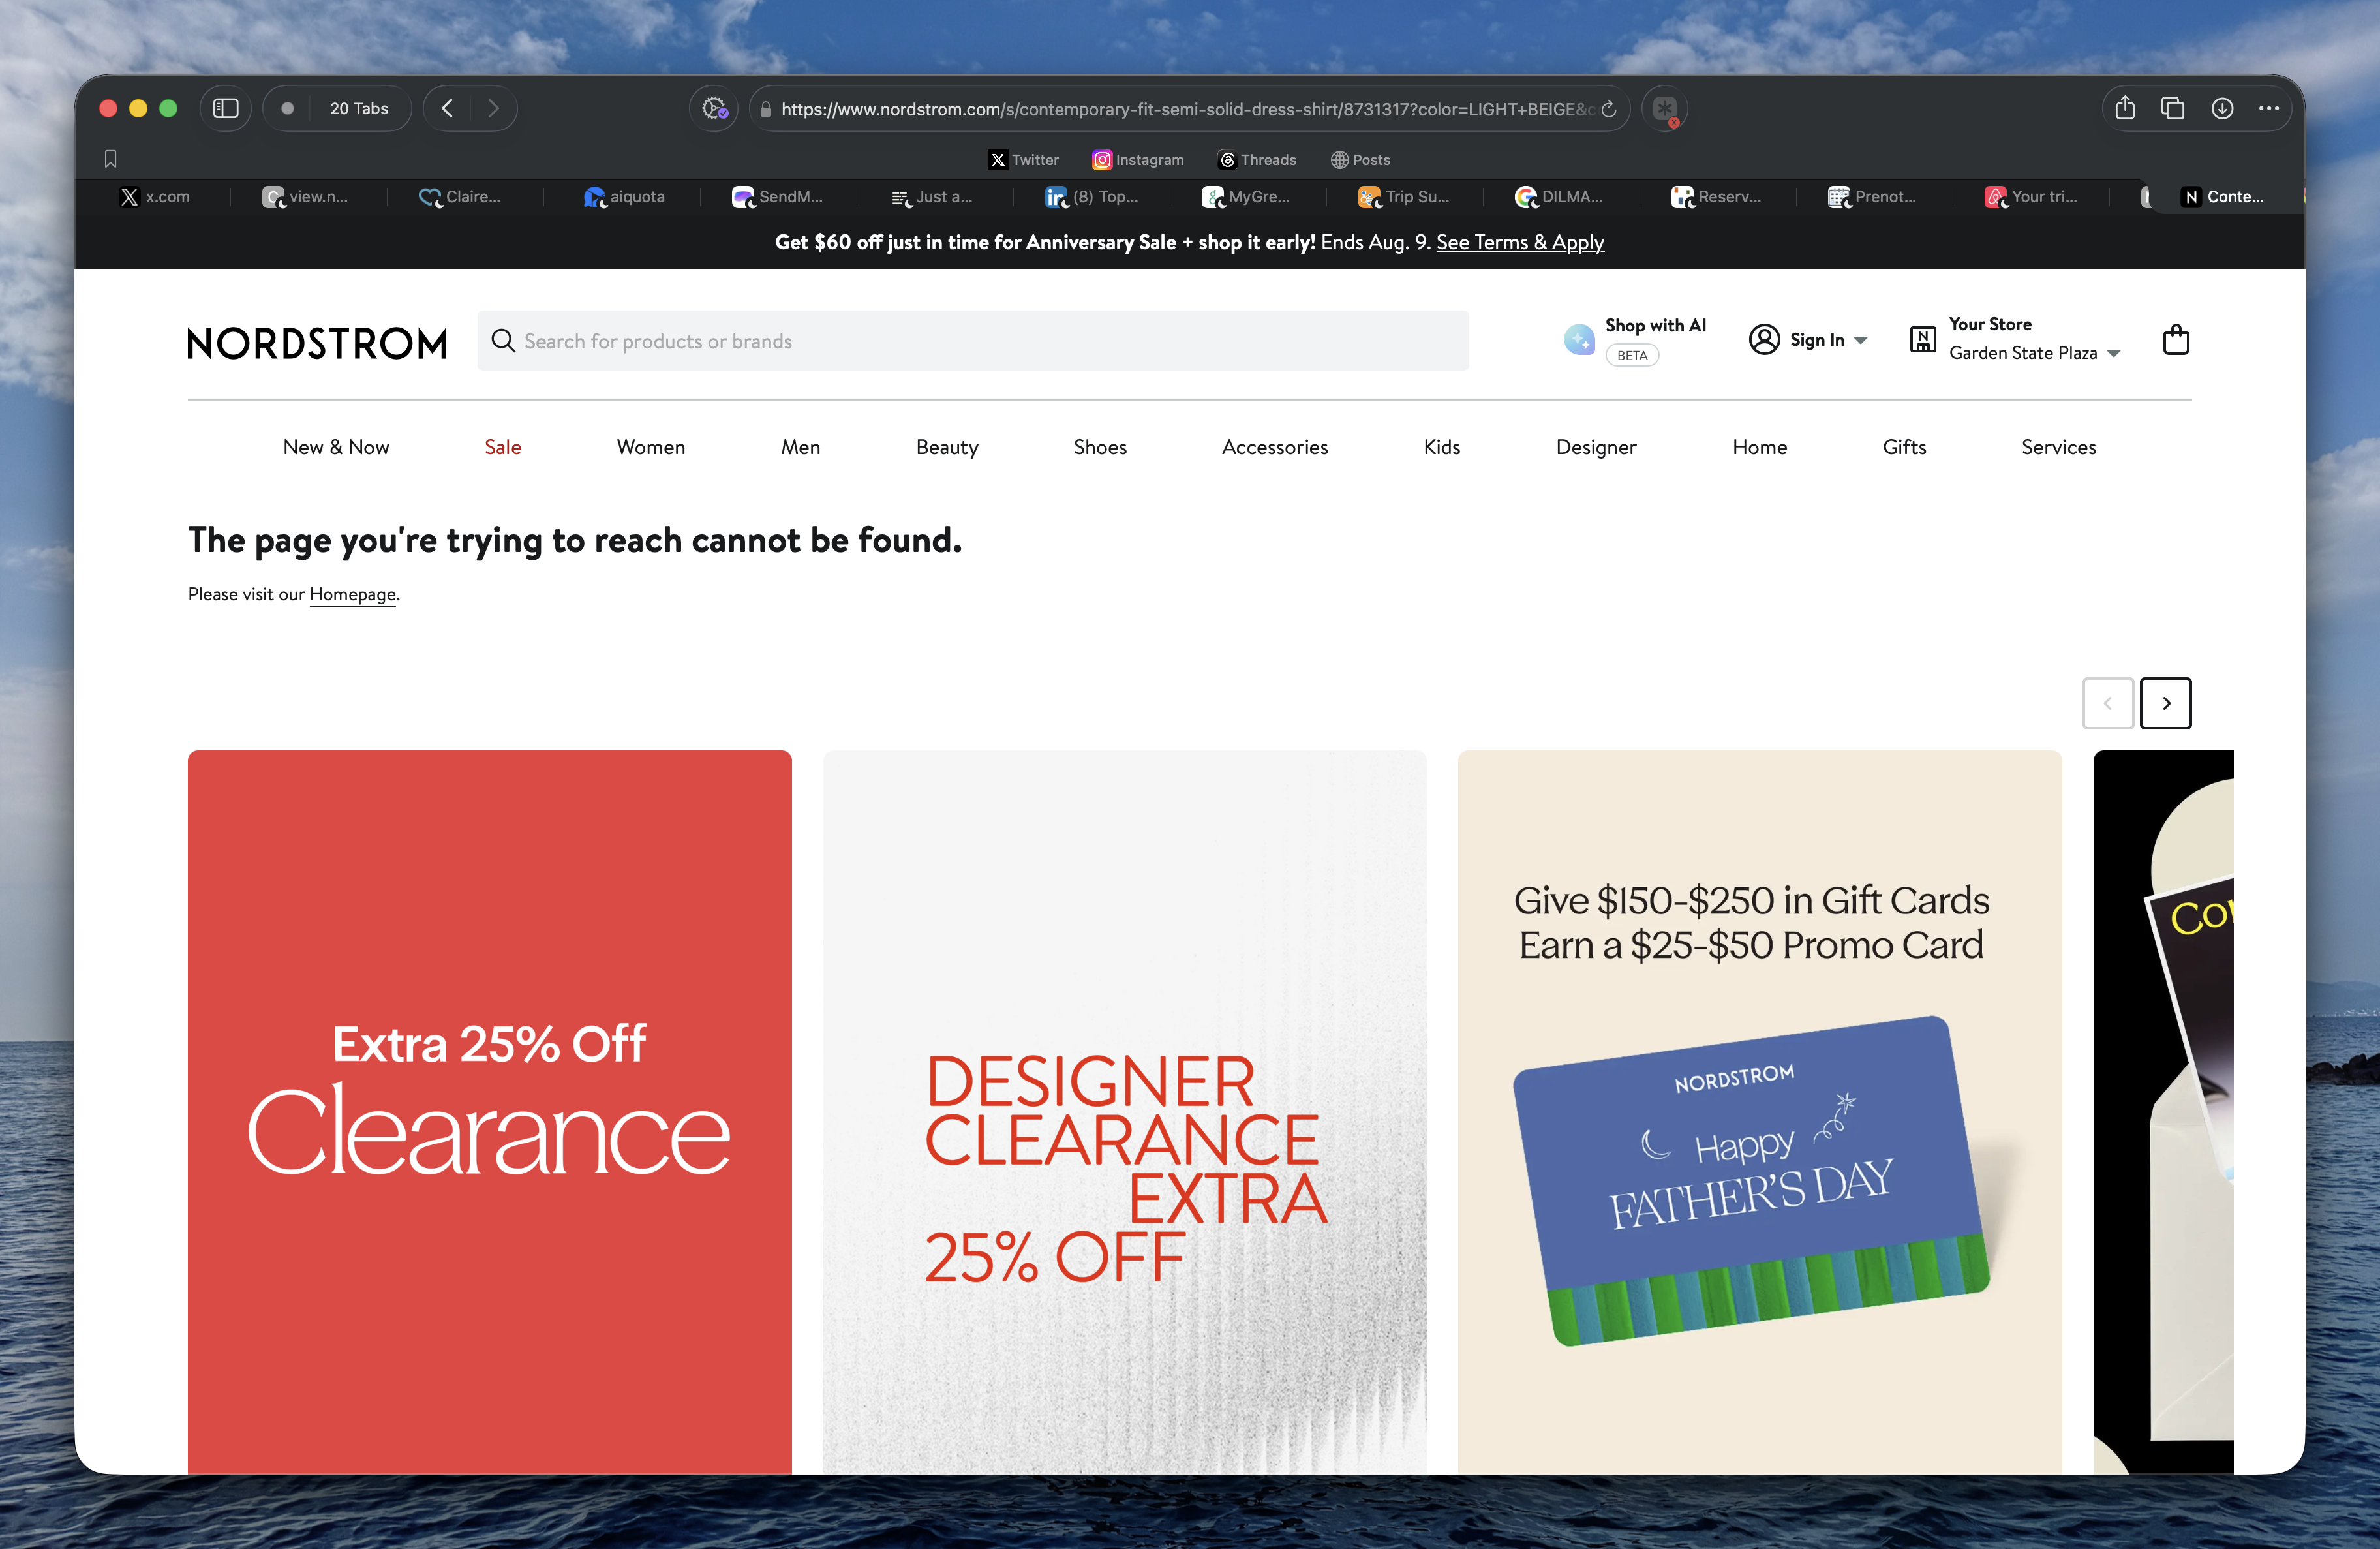Open the Twitter bookmark
This screenshot has width=2380, height=1549.
1024,160
